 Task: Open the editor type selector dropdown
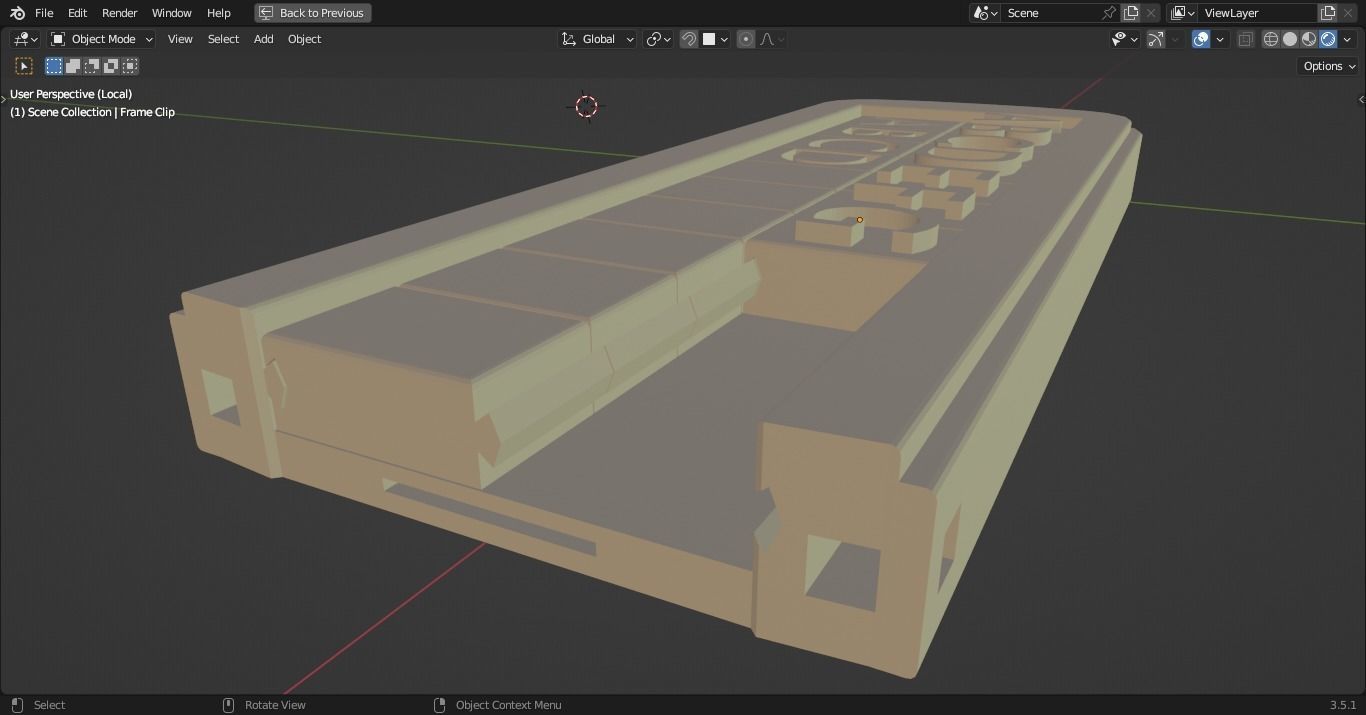coord(25,39)
